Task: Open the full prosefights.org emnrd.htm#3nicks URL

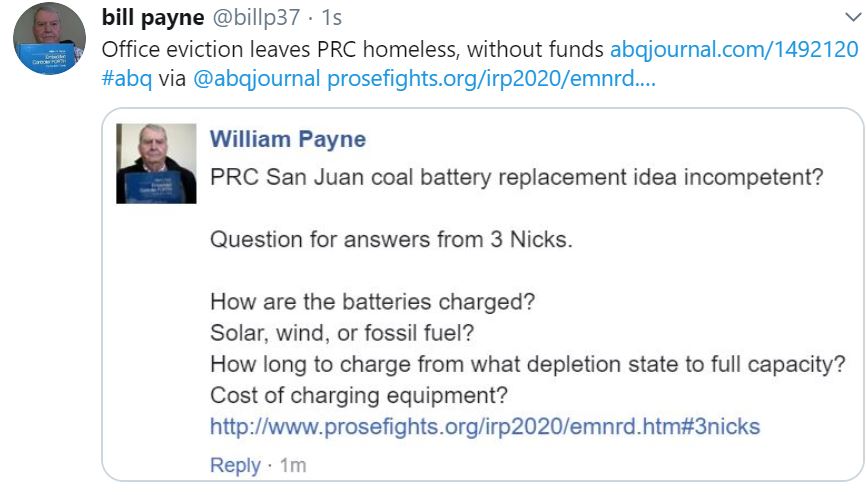Action: pyautogui.click(x=485, y=426)
